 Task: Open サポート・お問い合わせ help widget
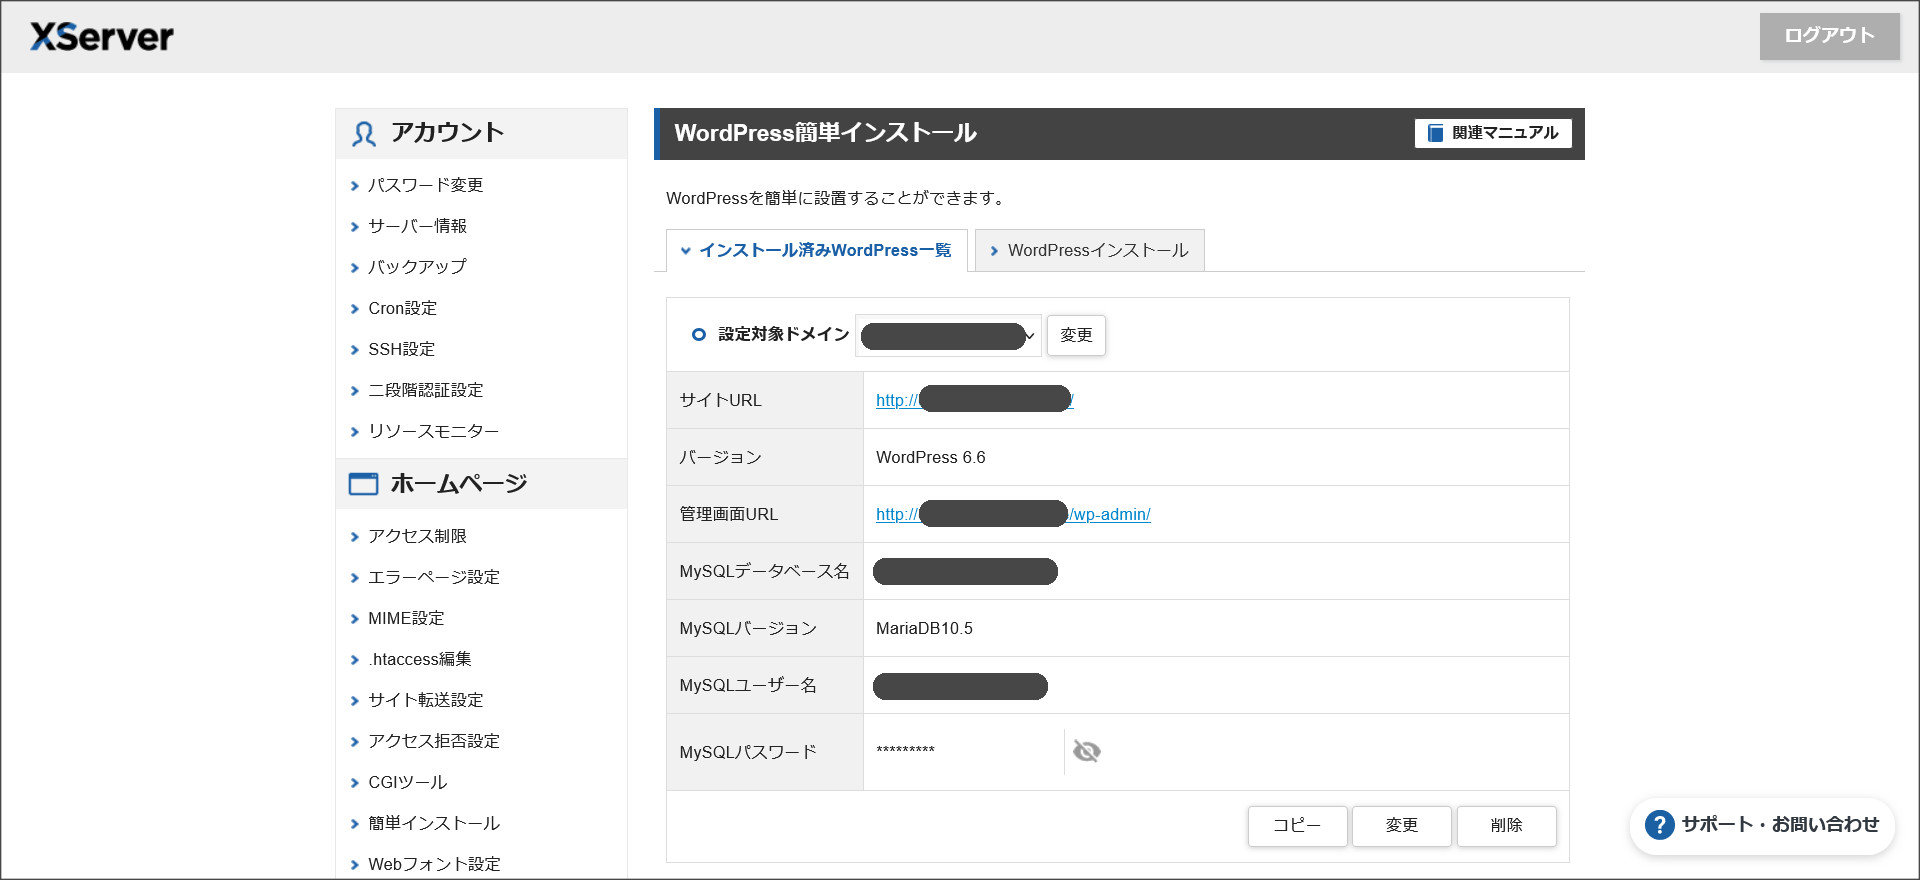tap(1762, 825)
